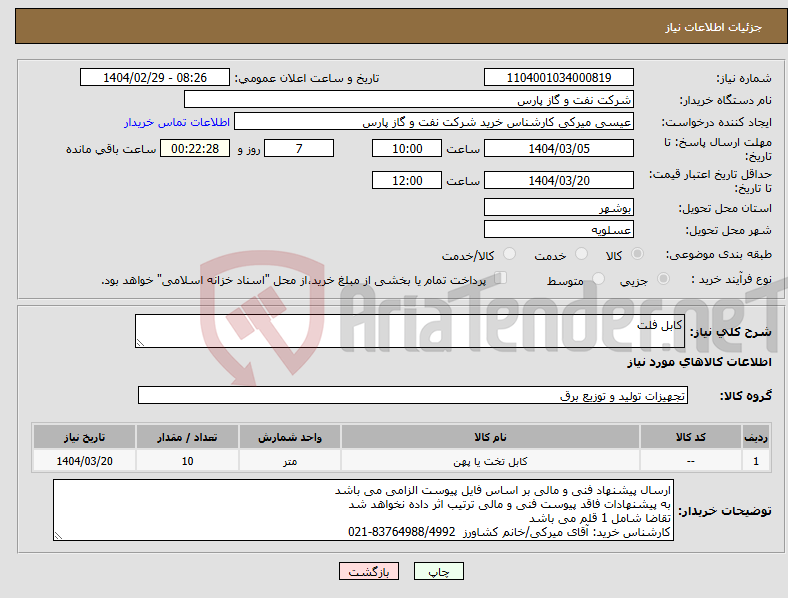Click the buyer name field شرکت نفت و گاز پارس
This screenshot has width=788, height=598.
[409, 99]
